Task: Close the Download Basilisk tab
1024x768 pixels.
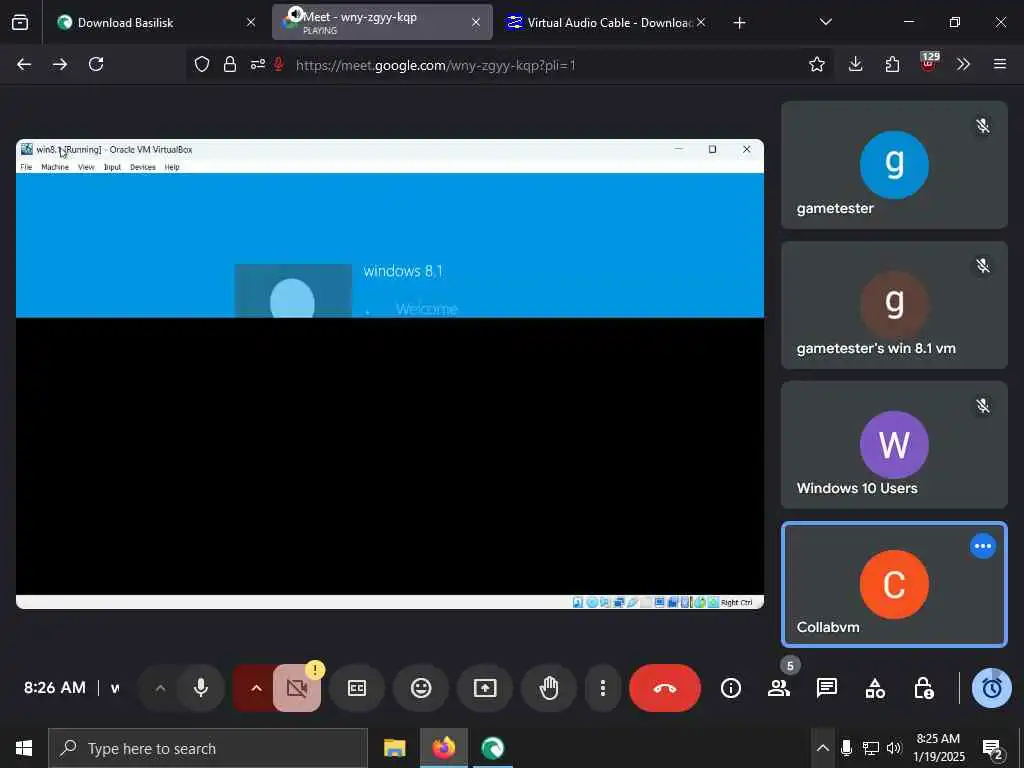Action: (251, 22)
